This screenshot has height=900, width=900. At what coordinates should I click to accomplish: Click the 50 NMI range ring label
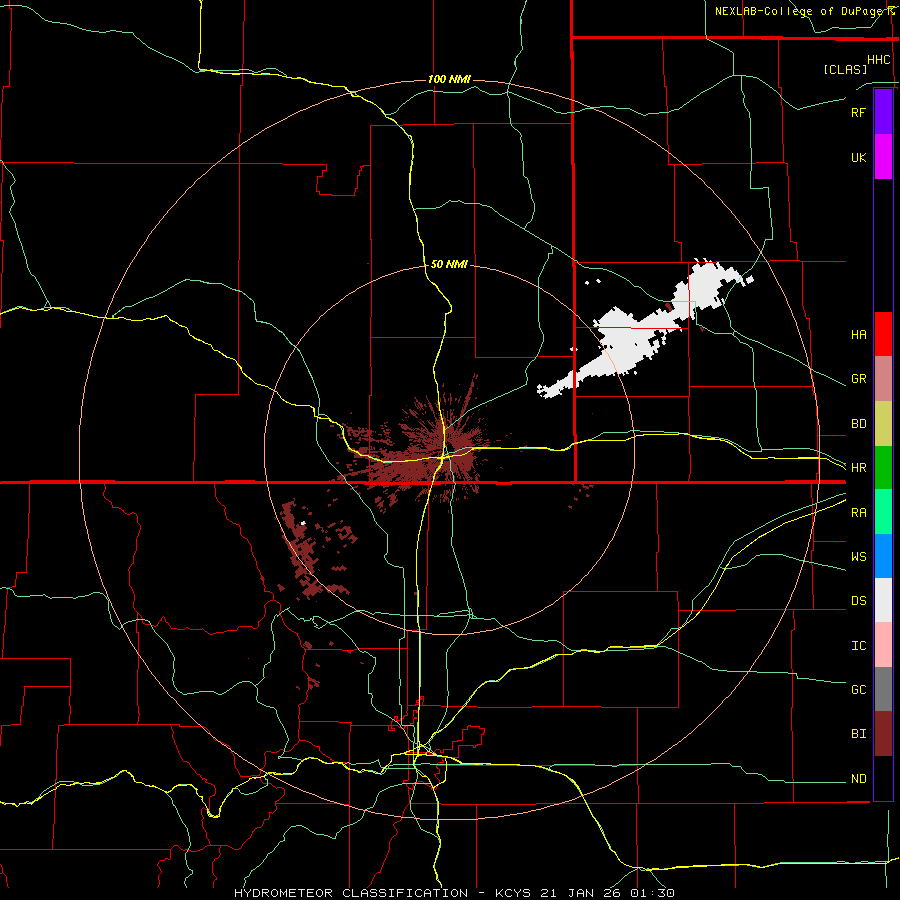tap(449, 264)
